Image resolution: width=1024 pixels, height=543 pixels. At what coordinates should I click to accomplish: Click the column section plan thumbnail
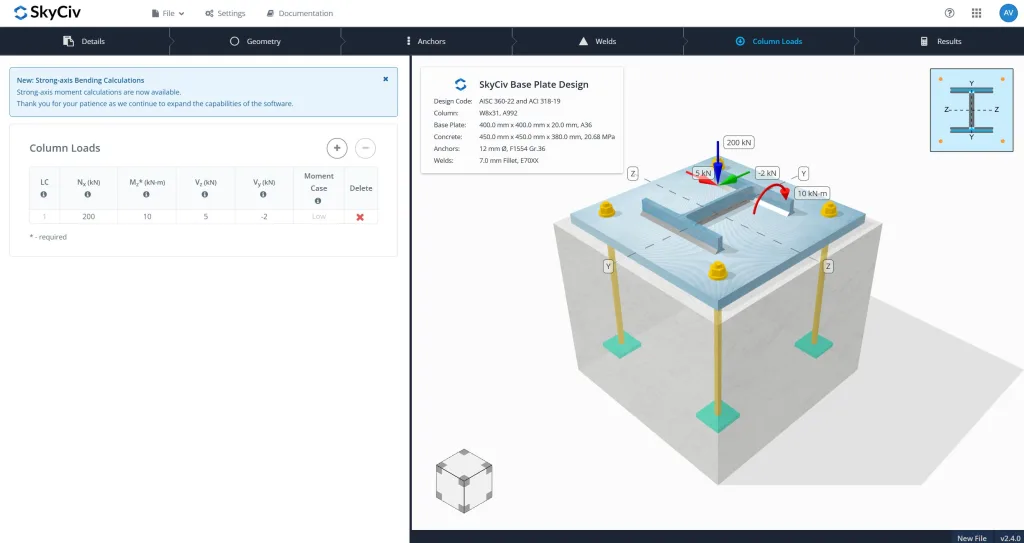click(x=971, y=110)
